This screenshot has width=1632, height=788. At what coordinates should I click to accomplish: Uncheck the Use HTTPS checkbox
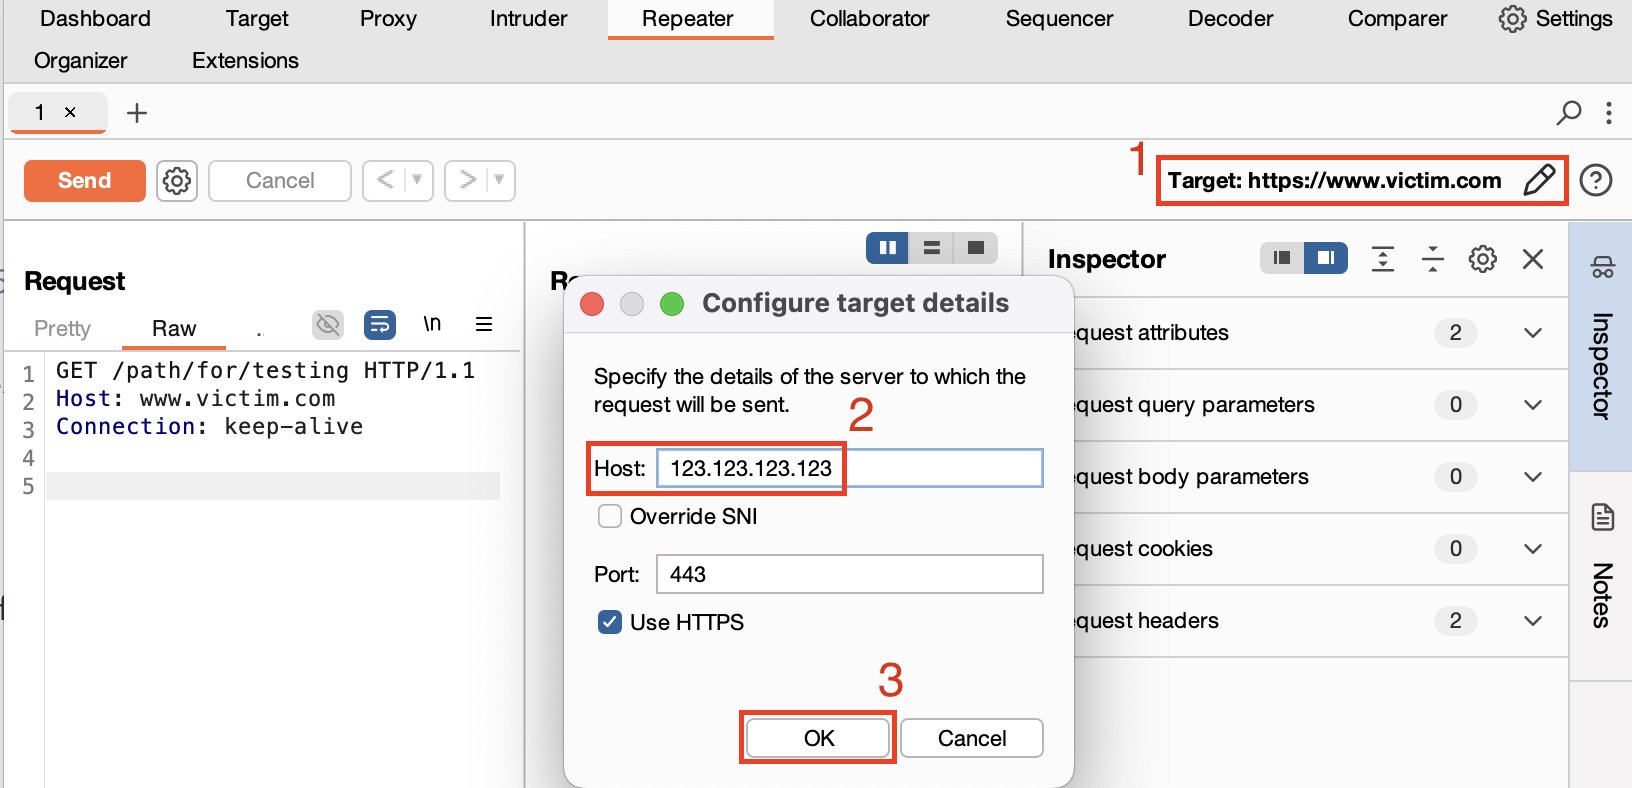click(610, 622)
